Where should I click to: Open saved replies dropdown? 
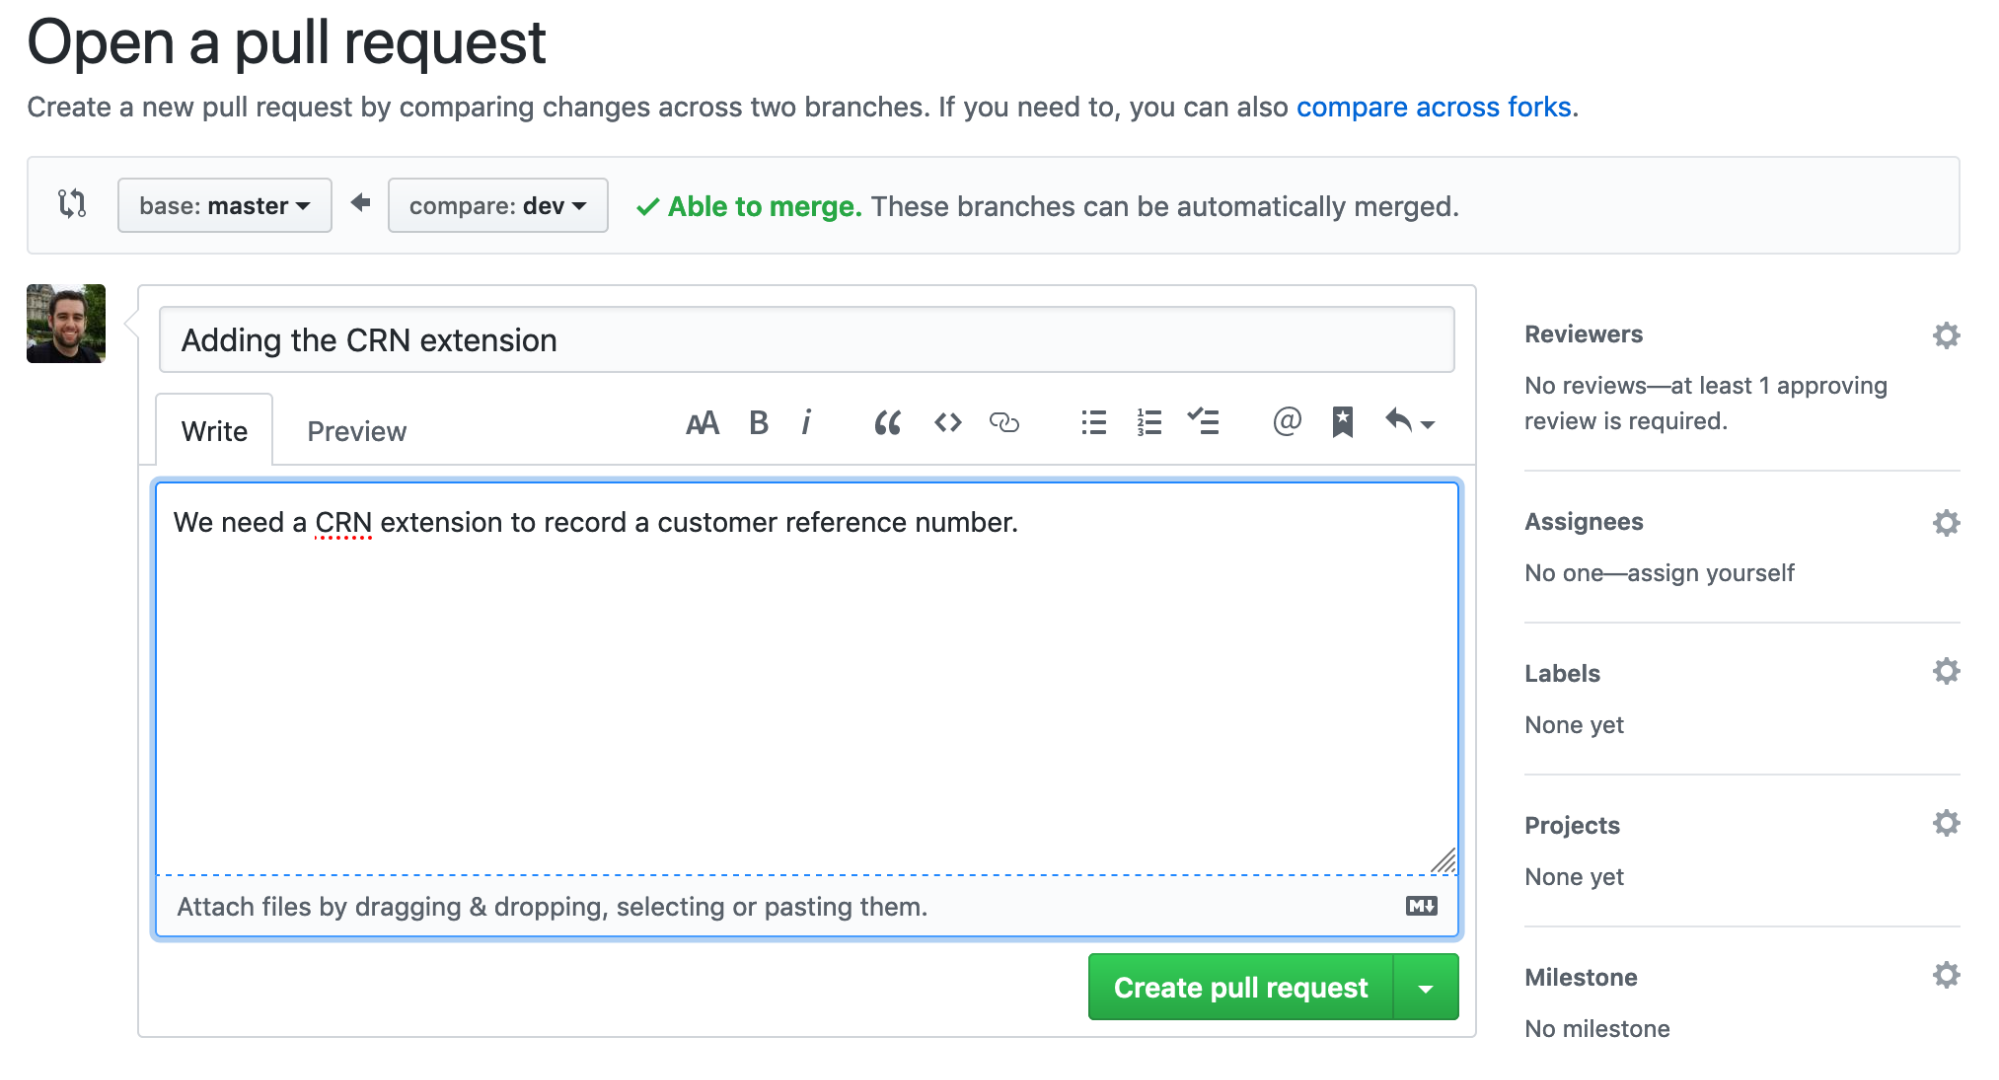click(1410, 423)
